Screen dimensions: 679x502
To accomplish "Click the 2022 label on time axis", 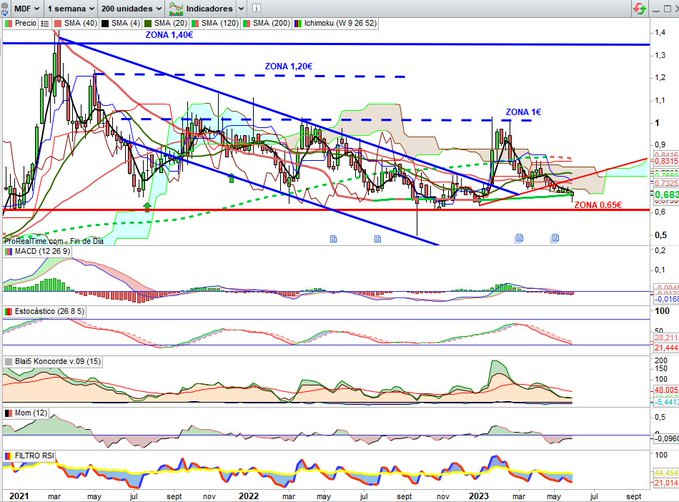I will [x=249, y=496].
